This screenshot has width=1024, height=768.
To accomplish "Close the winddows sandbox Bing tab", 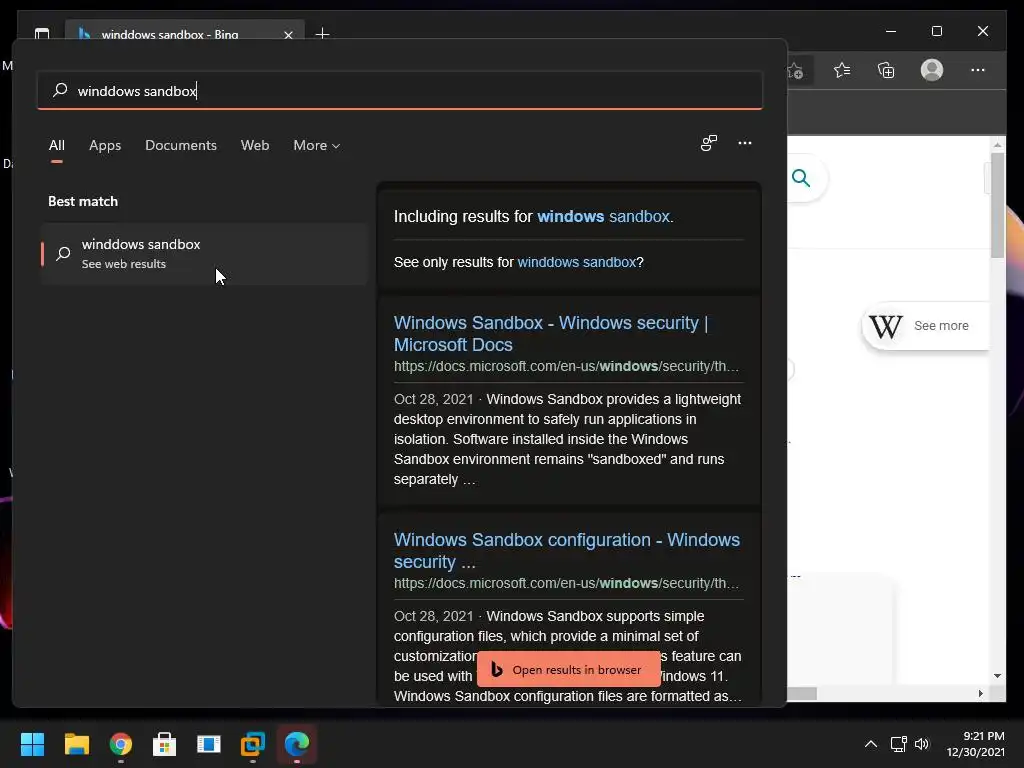I will click(288, 35).
